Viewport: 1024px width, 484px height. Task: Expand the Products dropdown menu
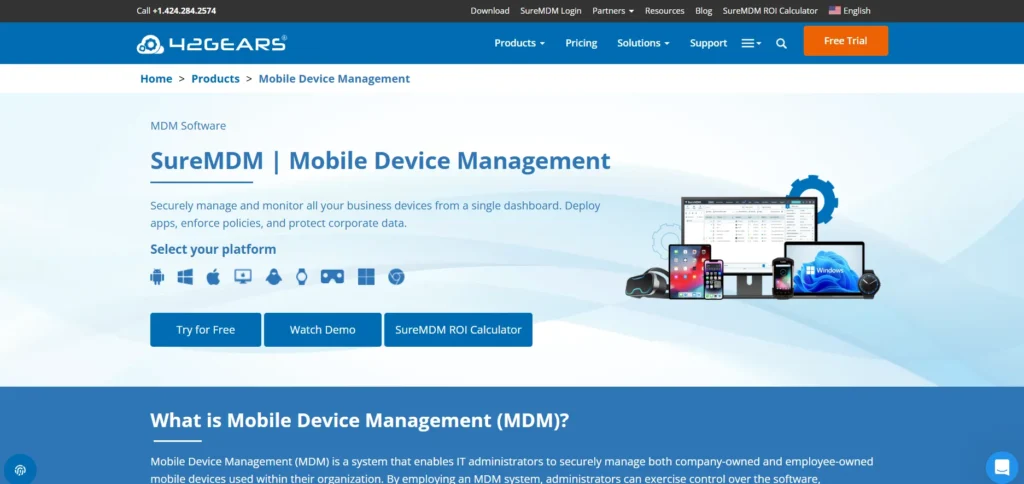click(x=519, y=43)
